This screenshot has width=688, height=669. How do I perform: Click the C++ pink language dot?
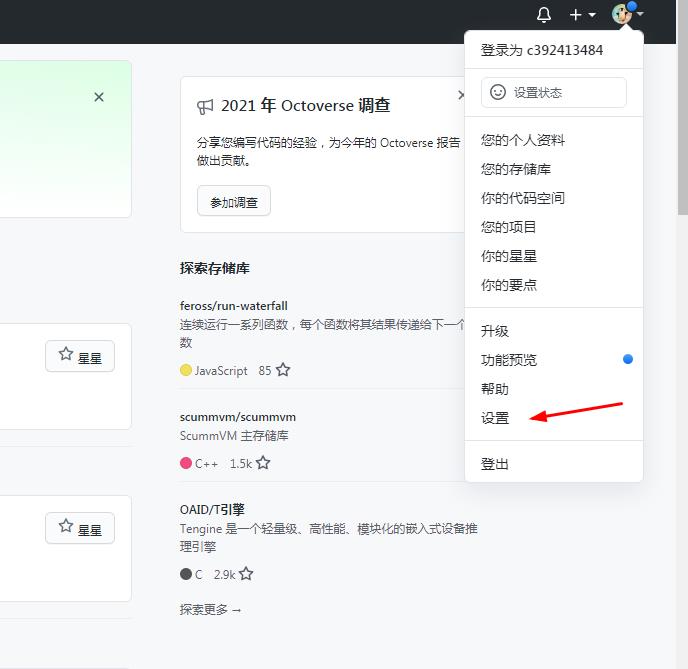click(x=186, y=463)
